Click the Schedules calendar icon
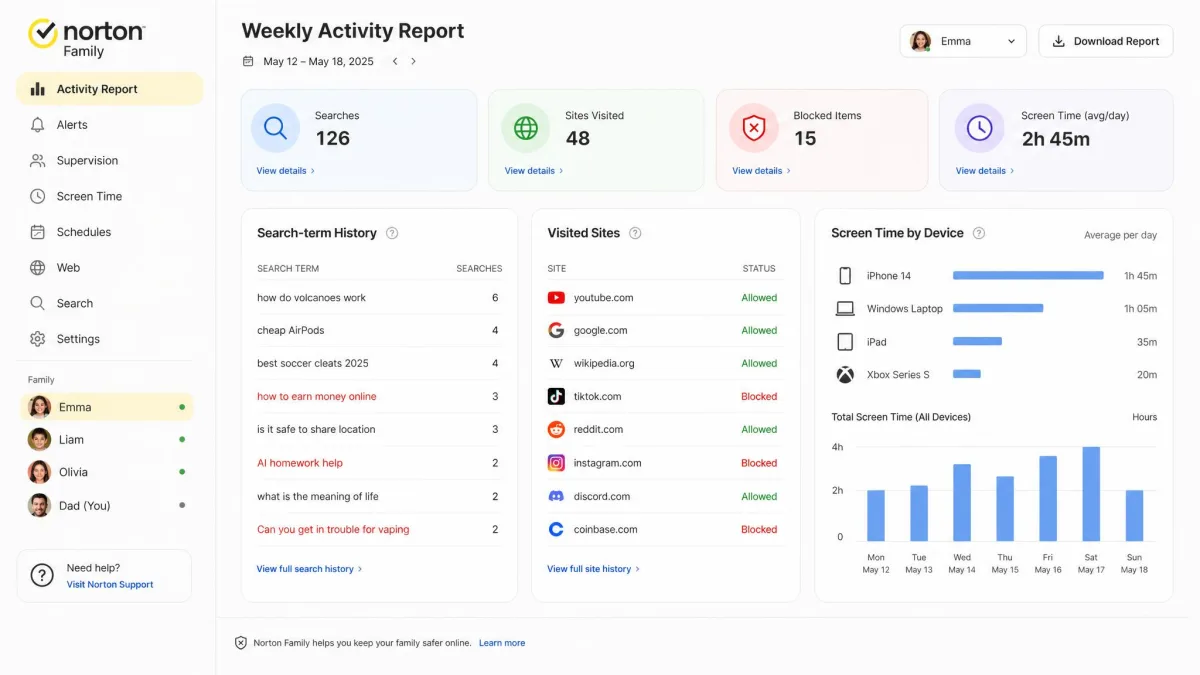Screen dimensions: 1200x675 point(38,232)
